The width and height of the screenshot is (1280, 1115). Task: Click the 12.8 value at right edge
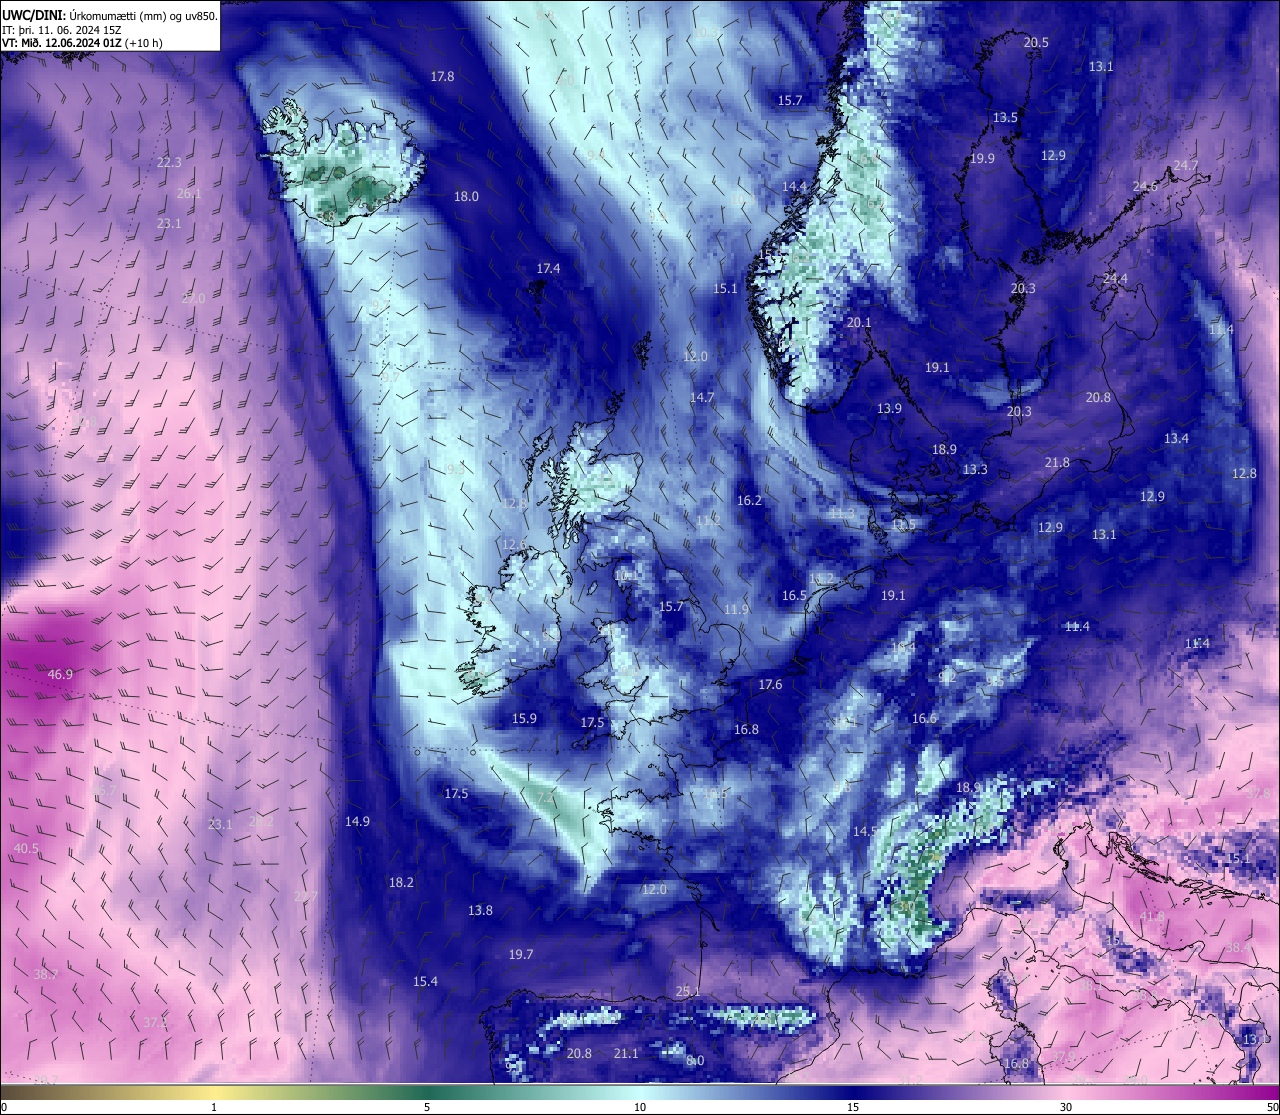pyautogui.click(x=1244, y=474)
